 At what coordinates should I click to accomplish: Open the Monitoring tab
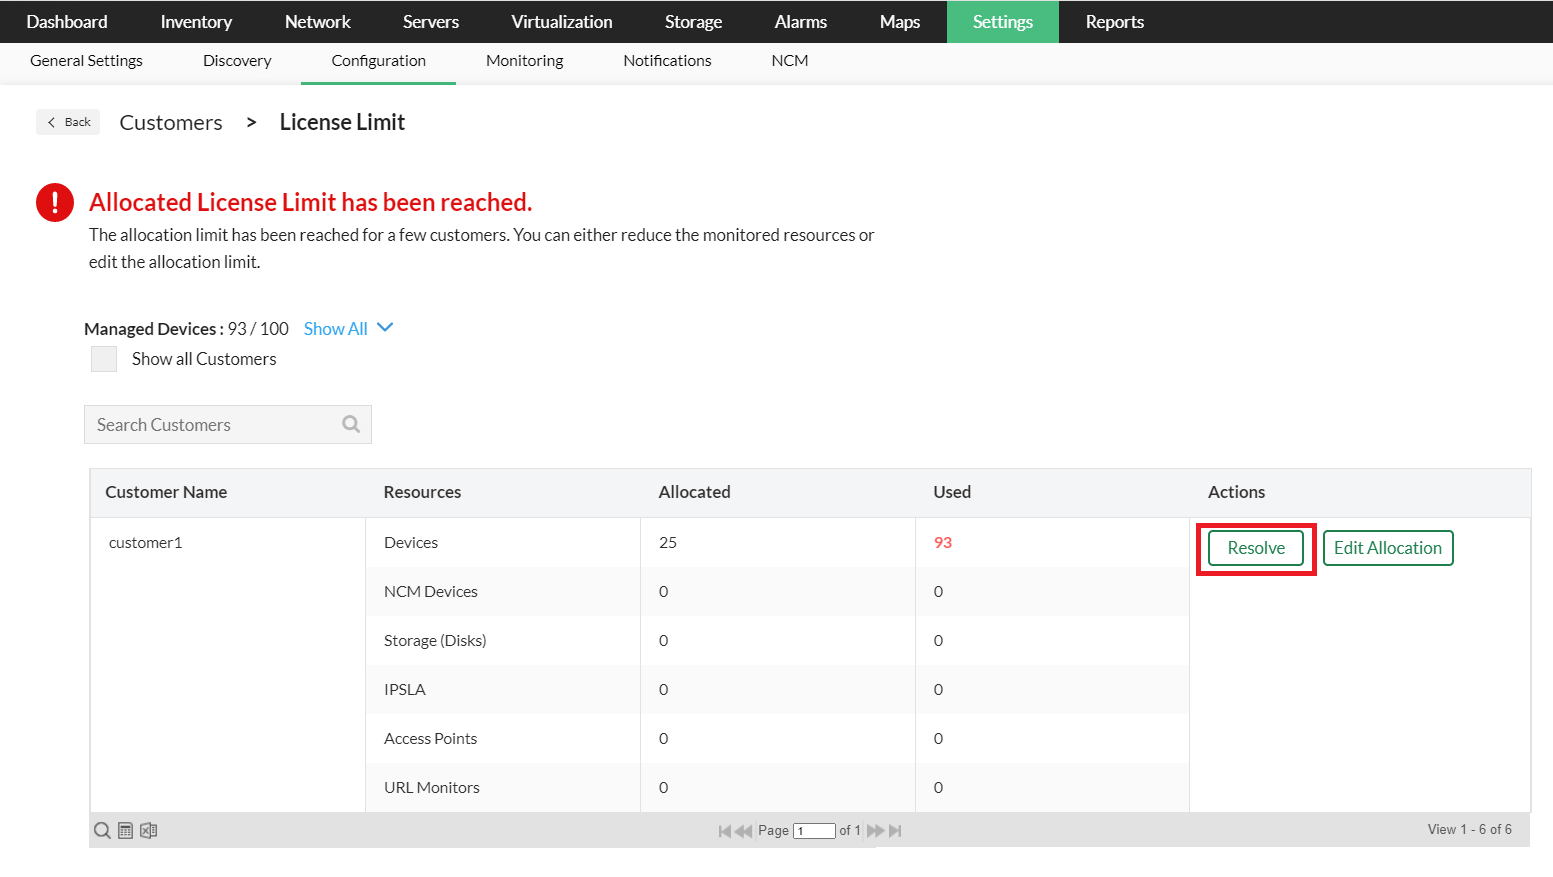pos(525,61)
